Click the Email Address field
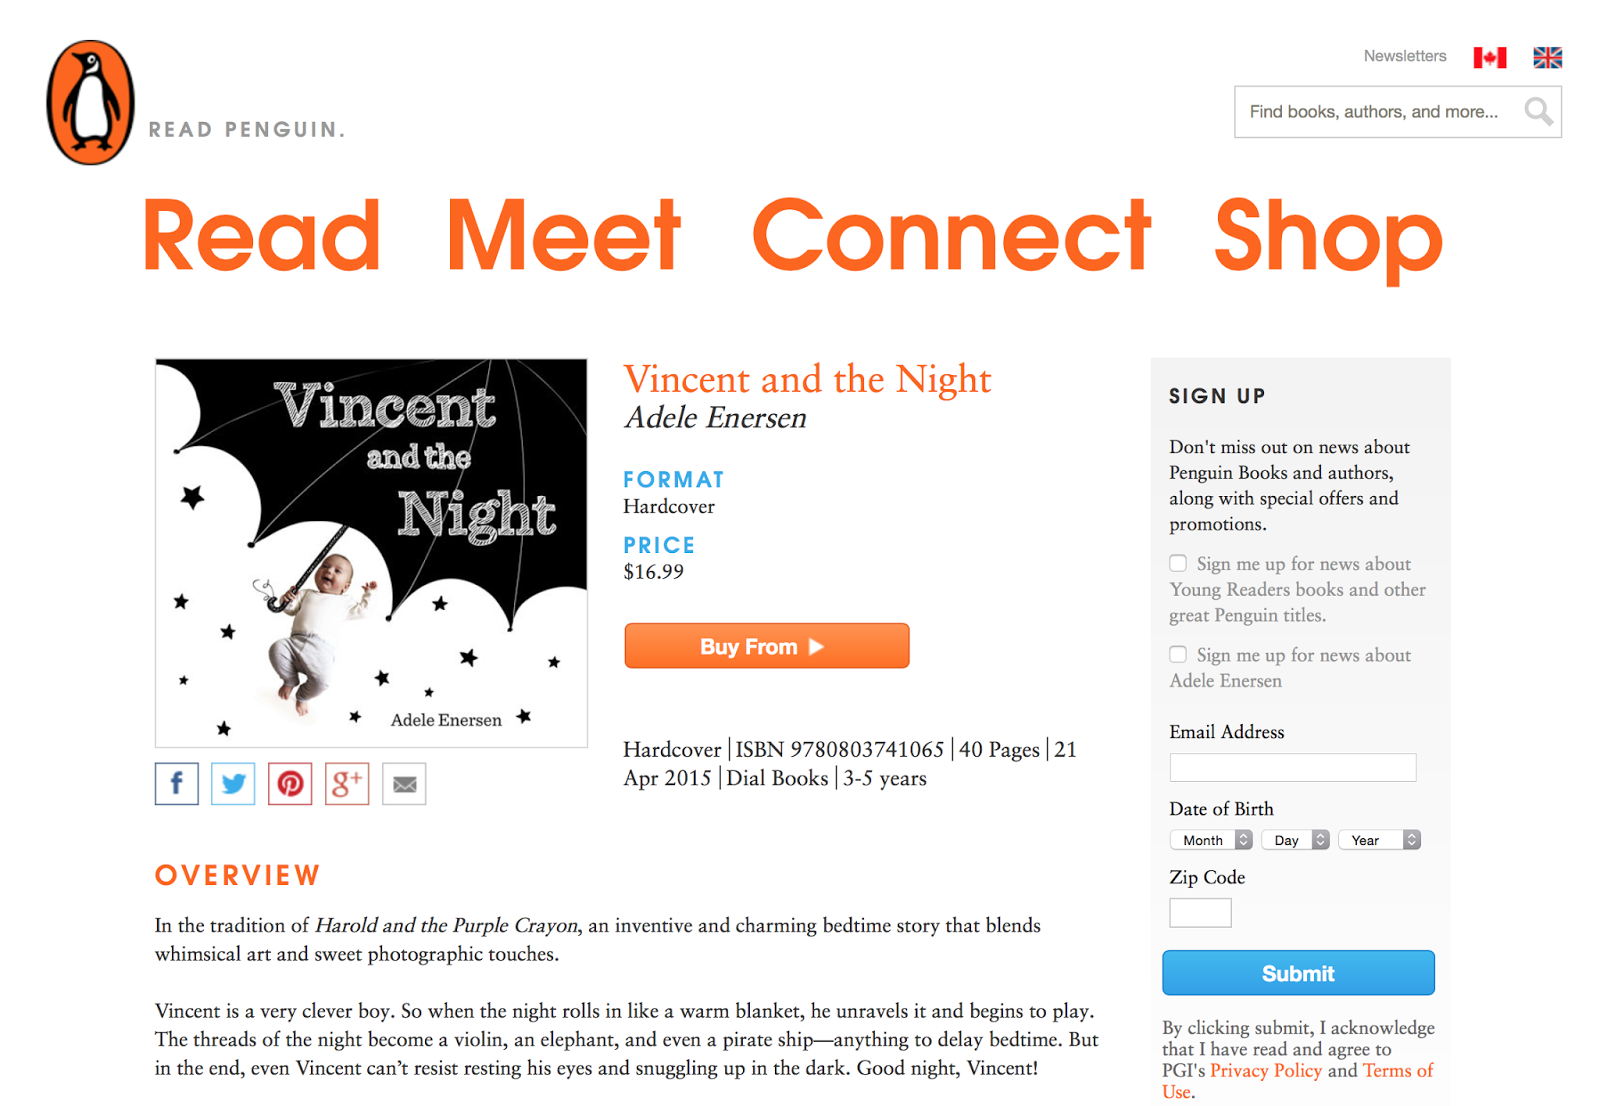This screenshot has width=1600, height=1106. tap(1292, 767)
